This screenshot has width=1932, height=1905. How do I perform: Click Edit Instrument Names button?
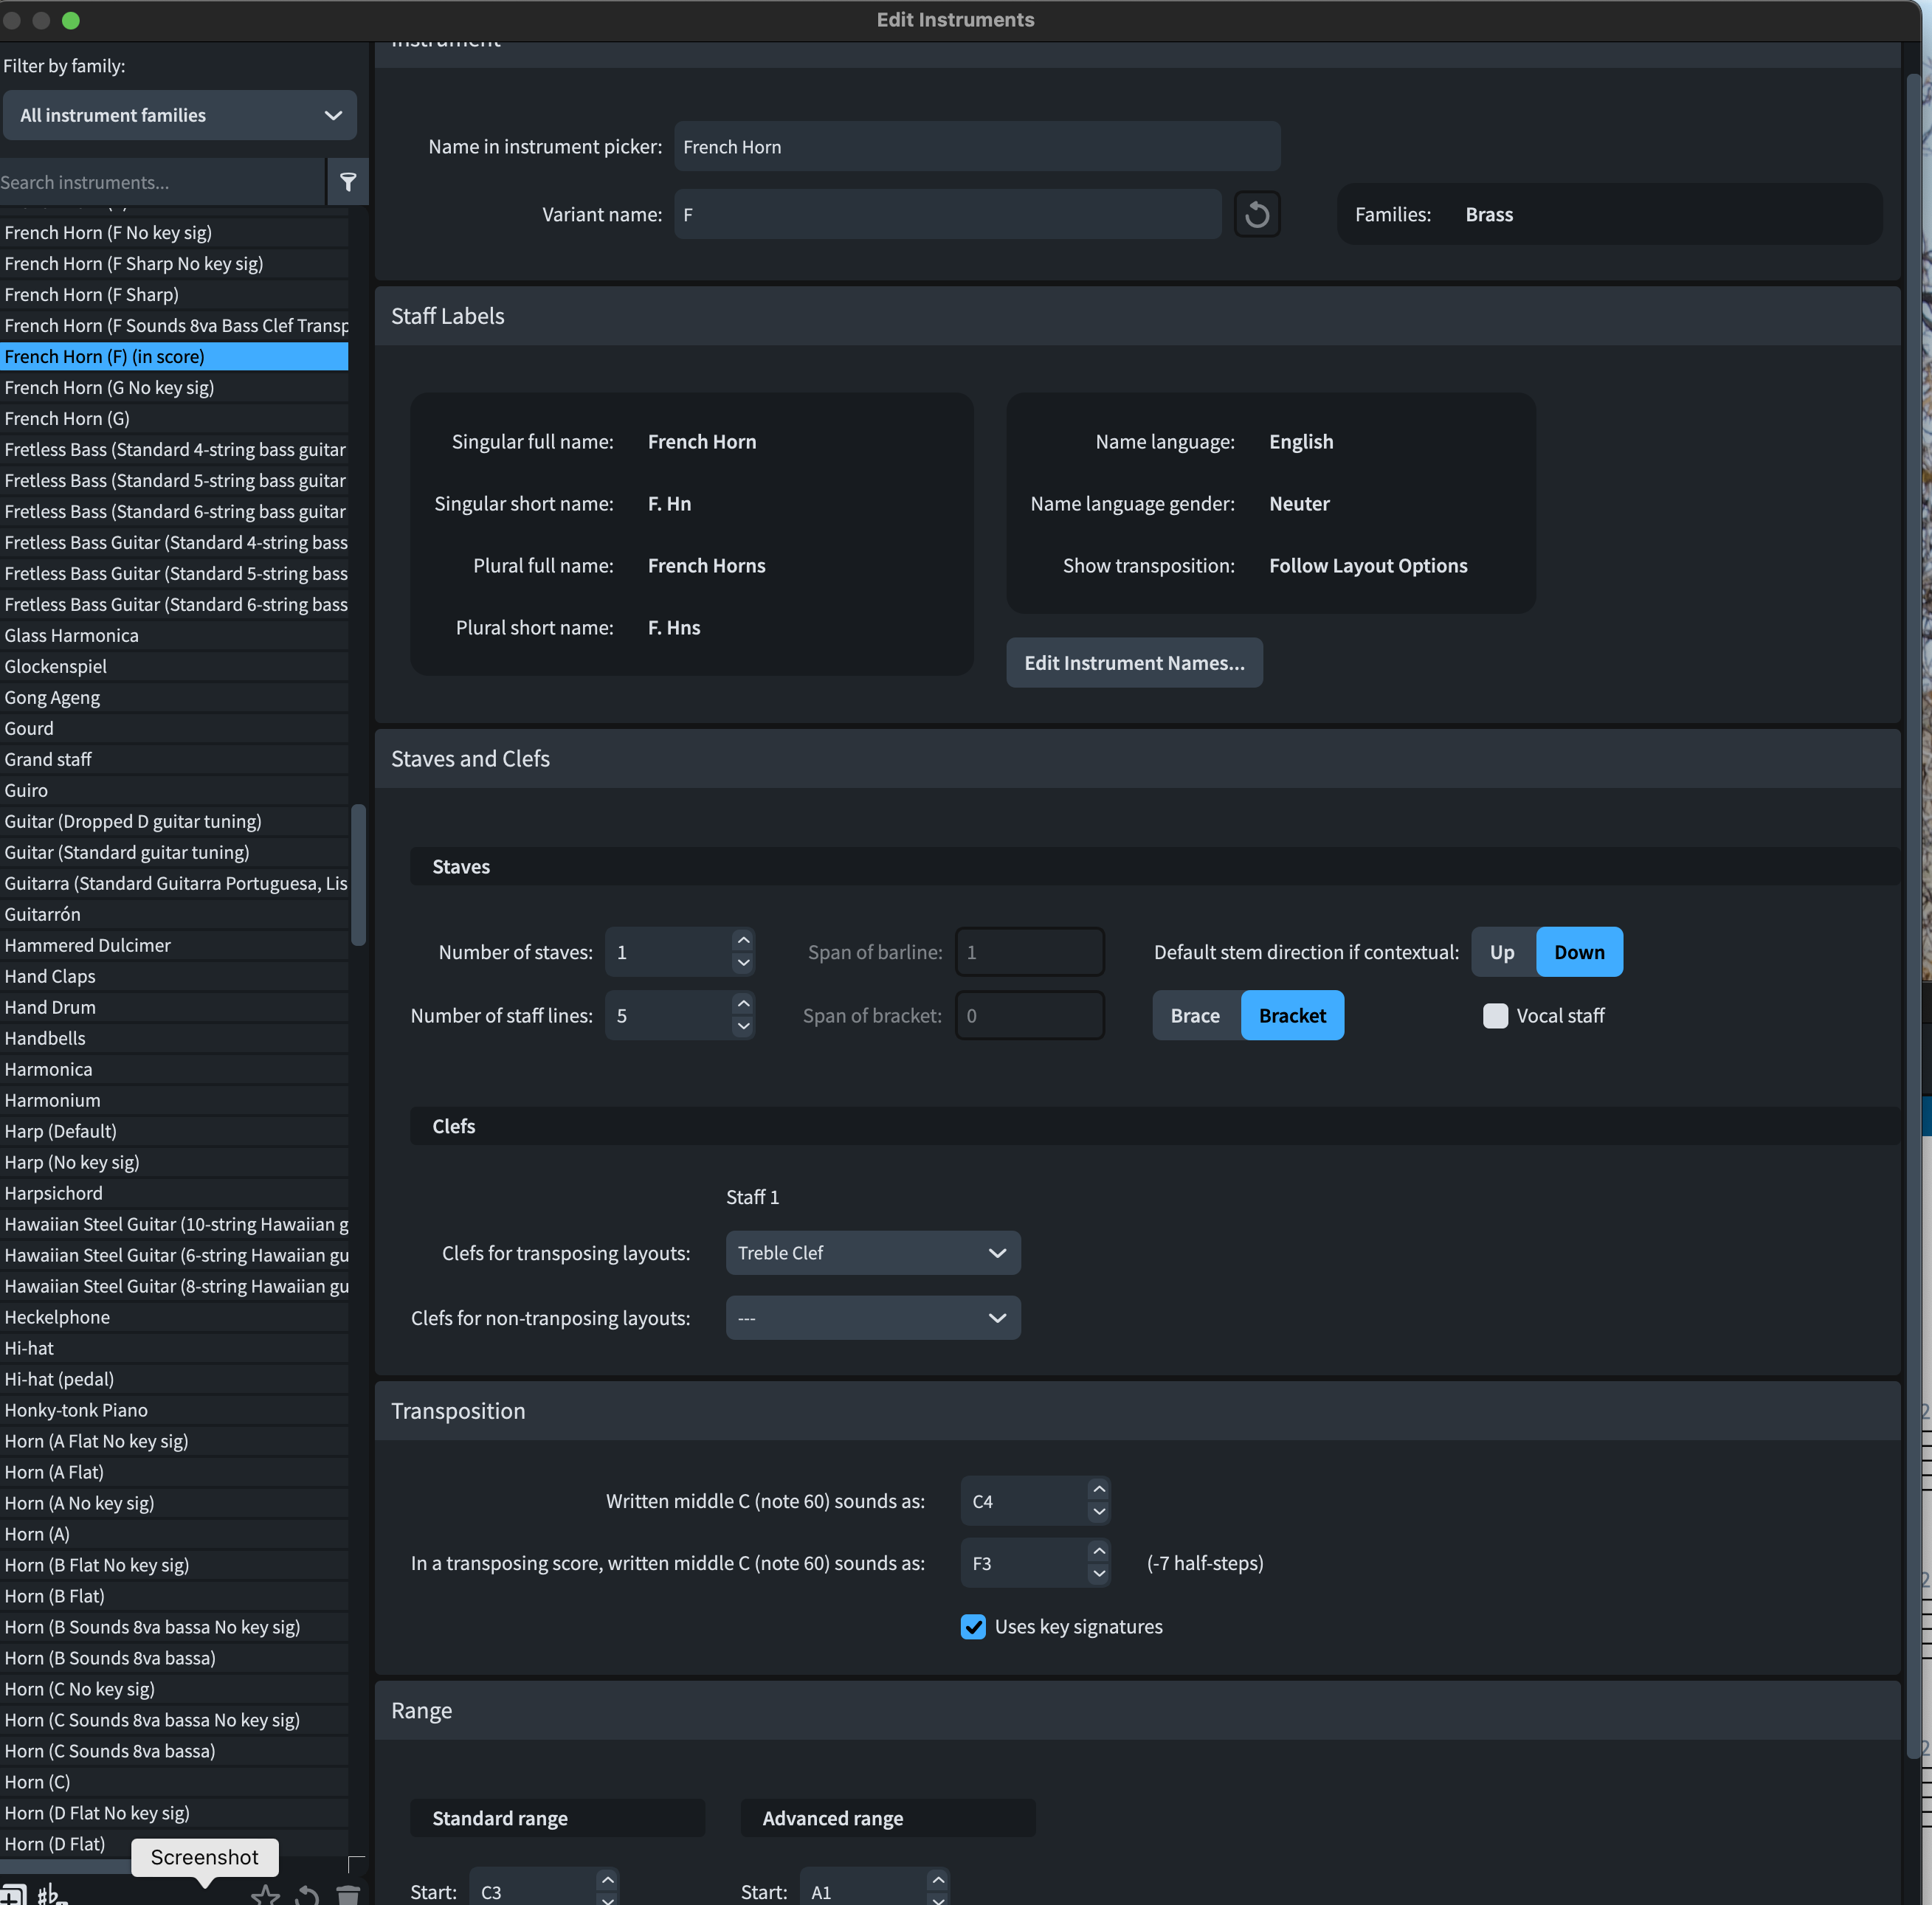(x=1133, y=662)
